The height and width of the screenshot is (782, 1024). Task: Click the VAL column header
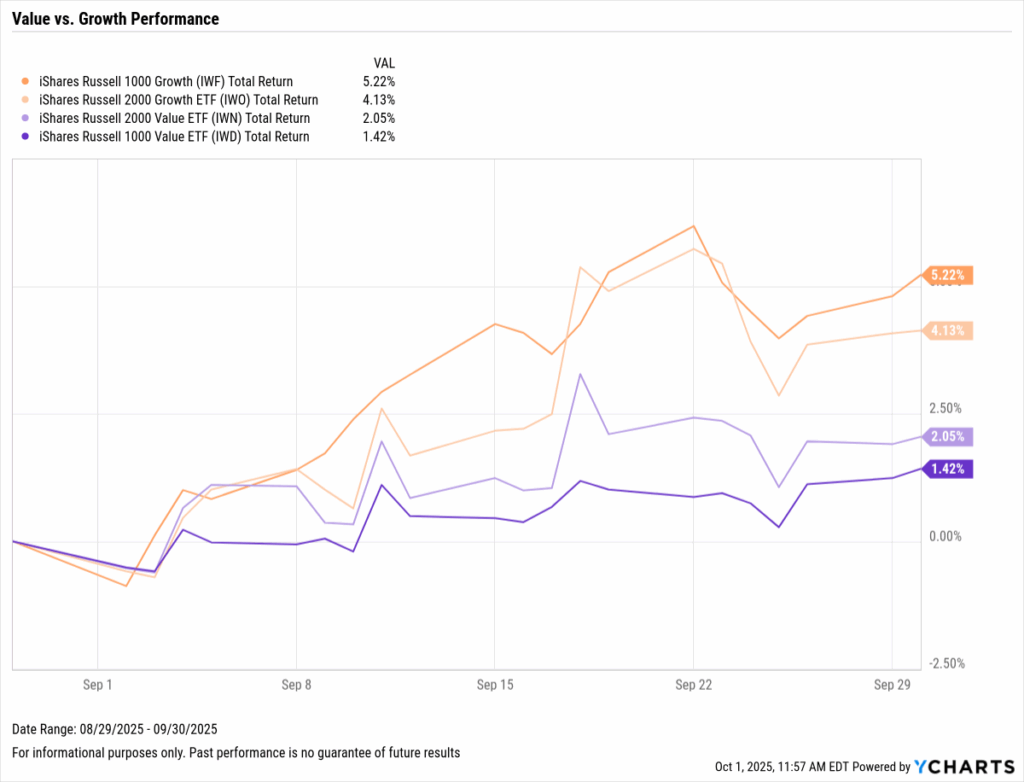point(383,61)
